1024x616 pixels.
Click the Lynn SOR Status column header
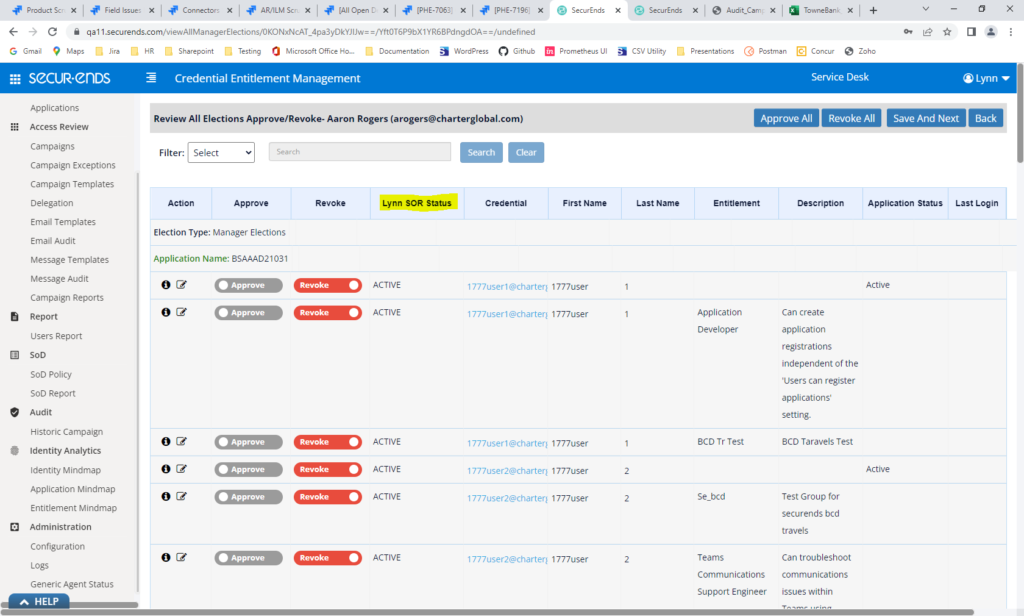[x=417, y=203]
